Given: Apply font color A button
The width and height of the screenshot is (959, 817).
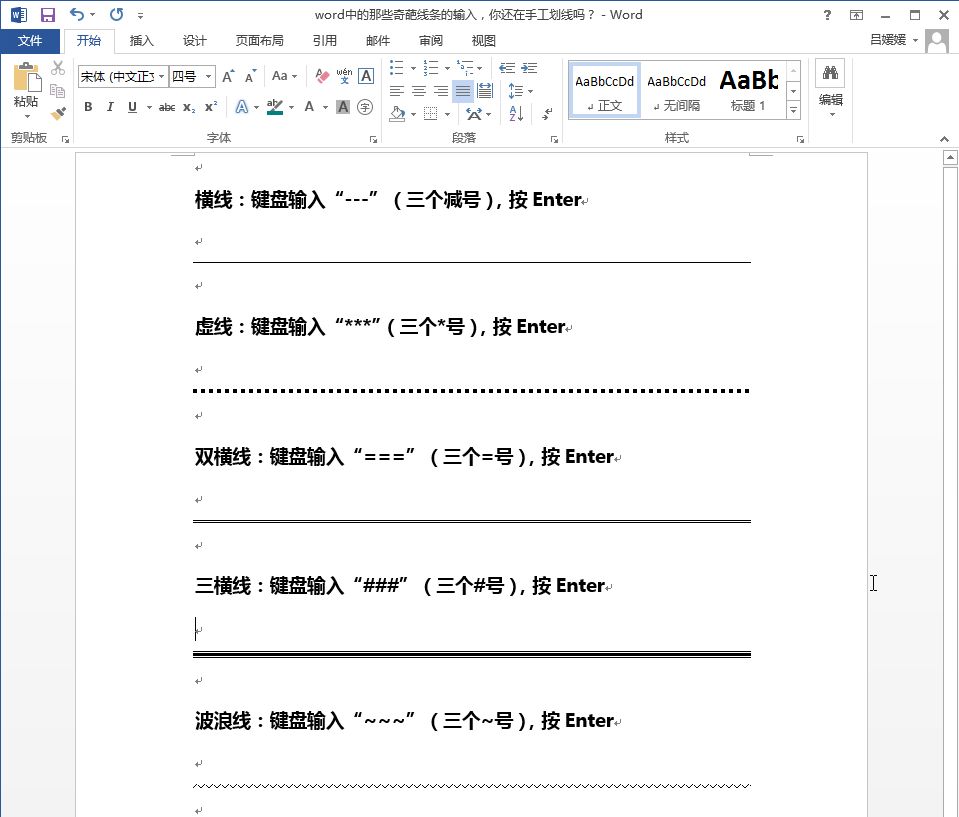Looking at the screenshot, I should [x=309, y=107].
